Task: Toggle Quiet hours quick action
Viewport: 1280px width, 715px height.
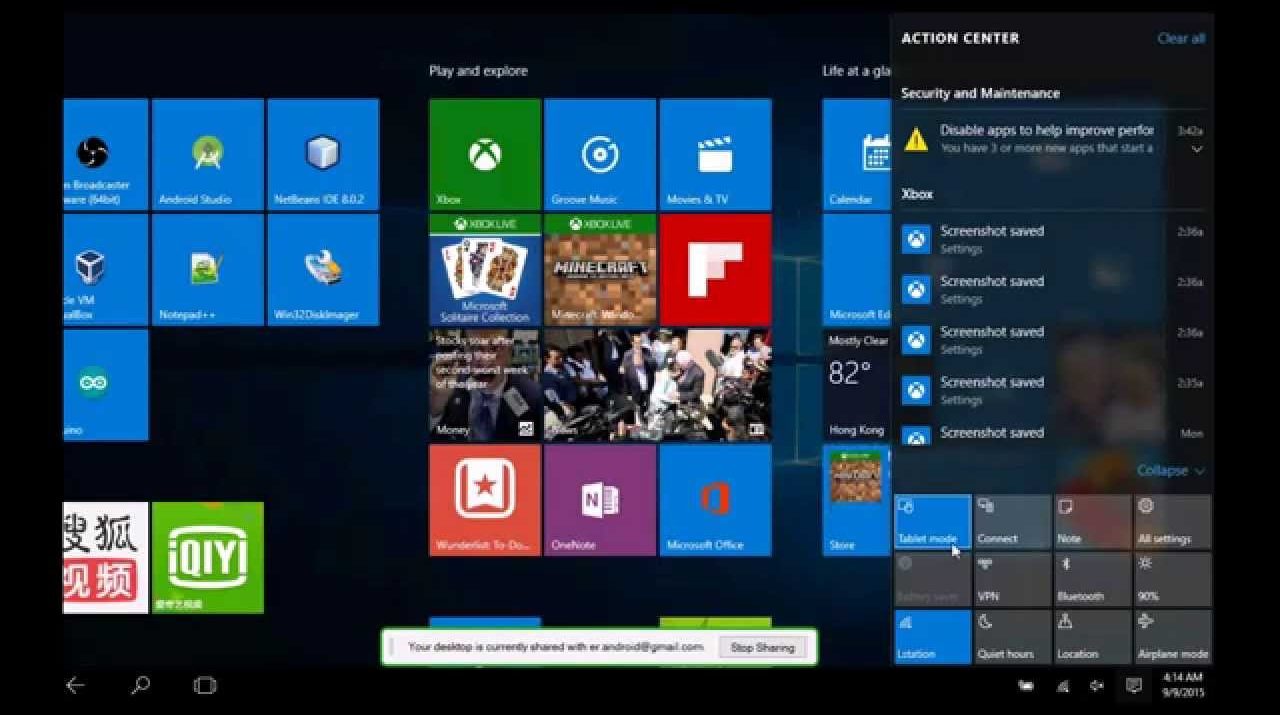Action: [x=1012, y=637]
